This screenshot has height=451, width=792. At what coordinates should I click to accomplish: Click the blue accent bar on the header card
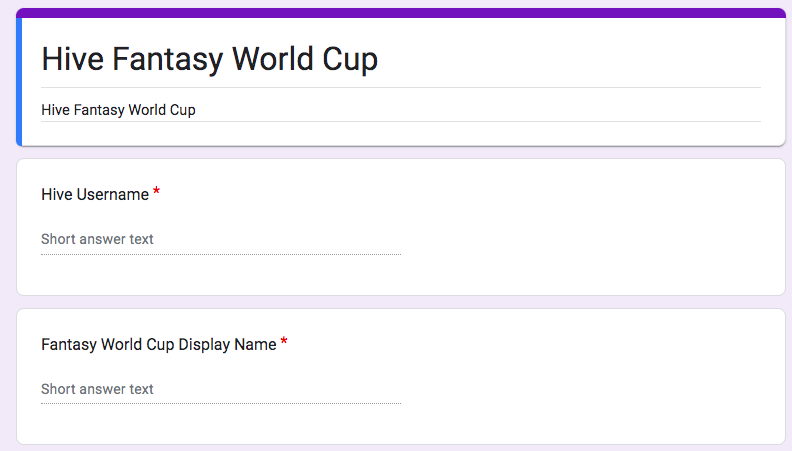coord(19,82)
